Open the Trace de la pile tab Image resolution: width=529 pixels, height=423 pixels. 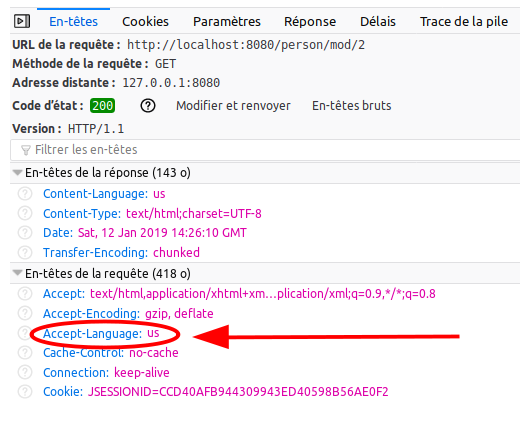[464, 22]
